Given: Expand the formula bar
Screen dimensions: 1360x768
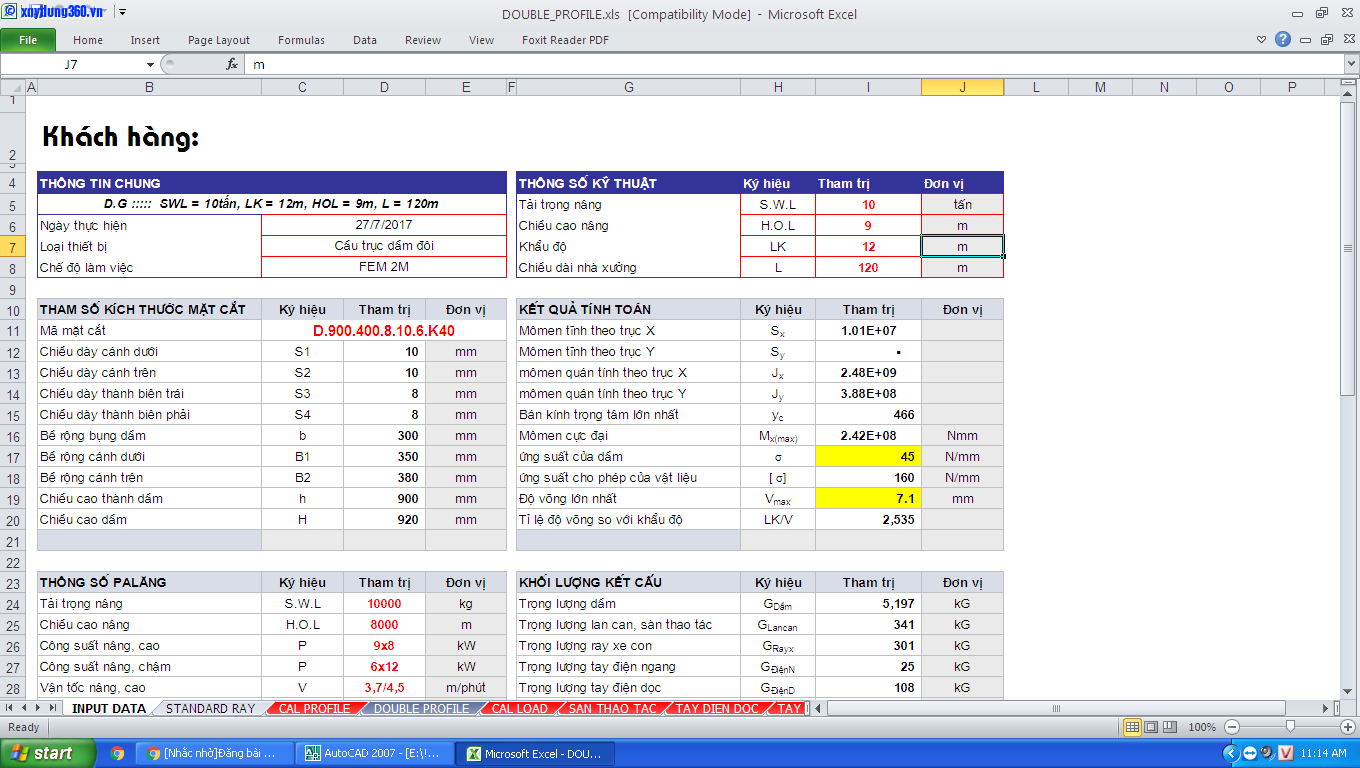Looking at the screenshot, I should 1351,64.
